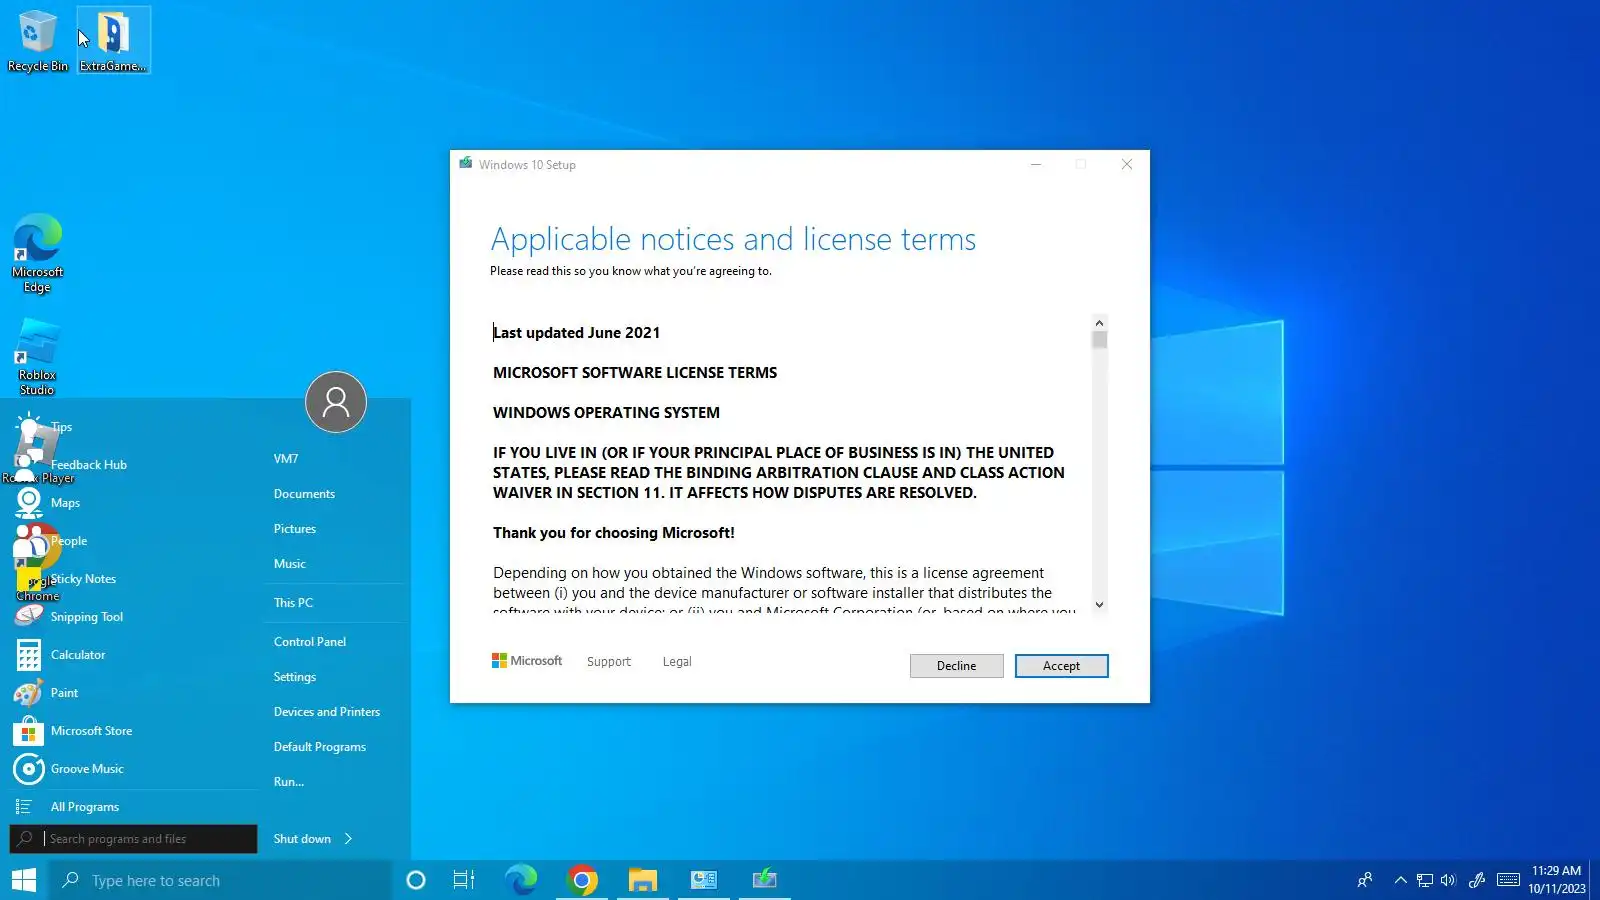Open This PC from the Start menu
This screenshot has width=1600, height=900.
(x=294, y=603)
